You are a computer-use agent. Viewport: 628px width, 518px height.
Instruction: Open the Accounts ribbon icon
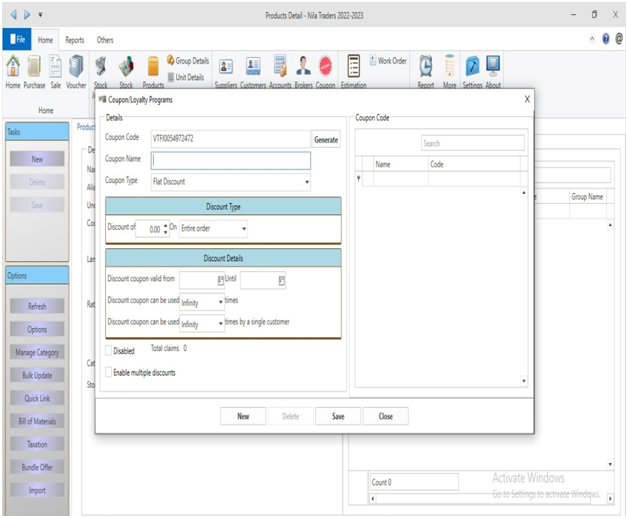click(280, 71)
